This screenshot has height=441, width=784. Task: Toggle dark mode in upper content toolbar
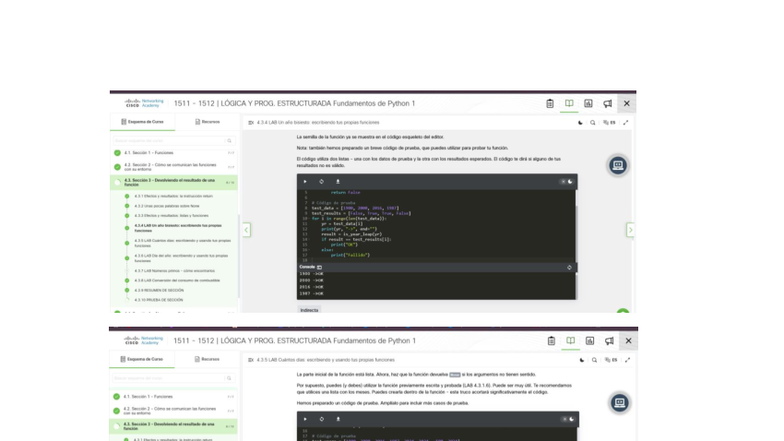(580, 123)
